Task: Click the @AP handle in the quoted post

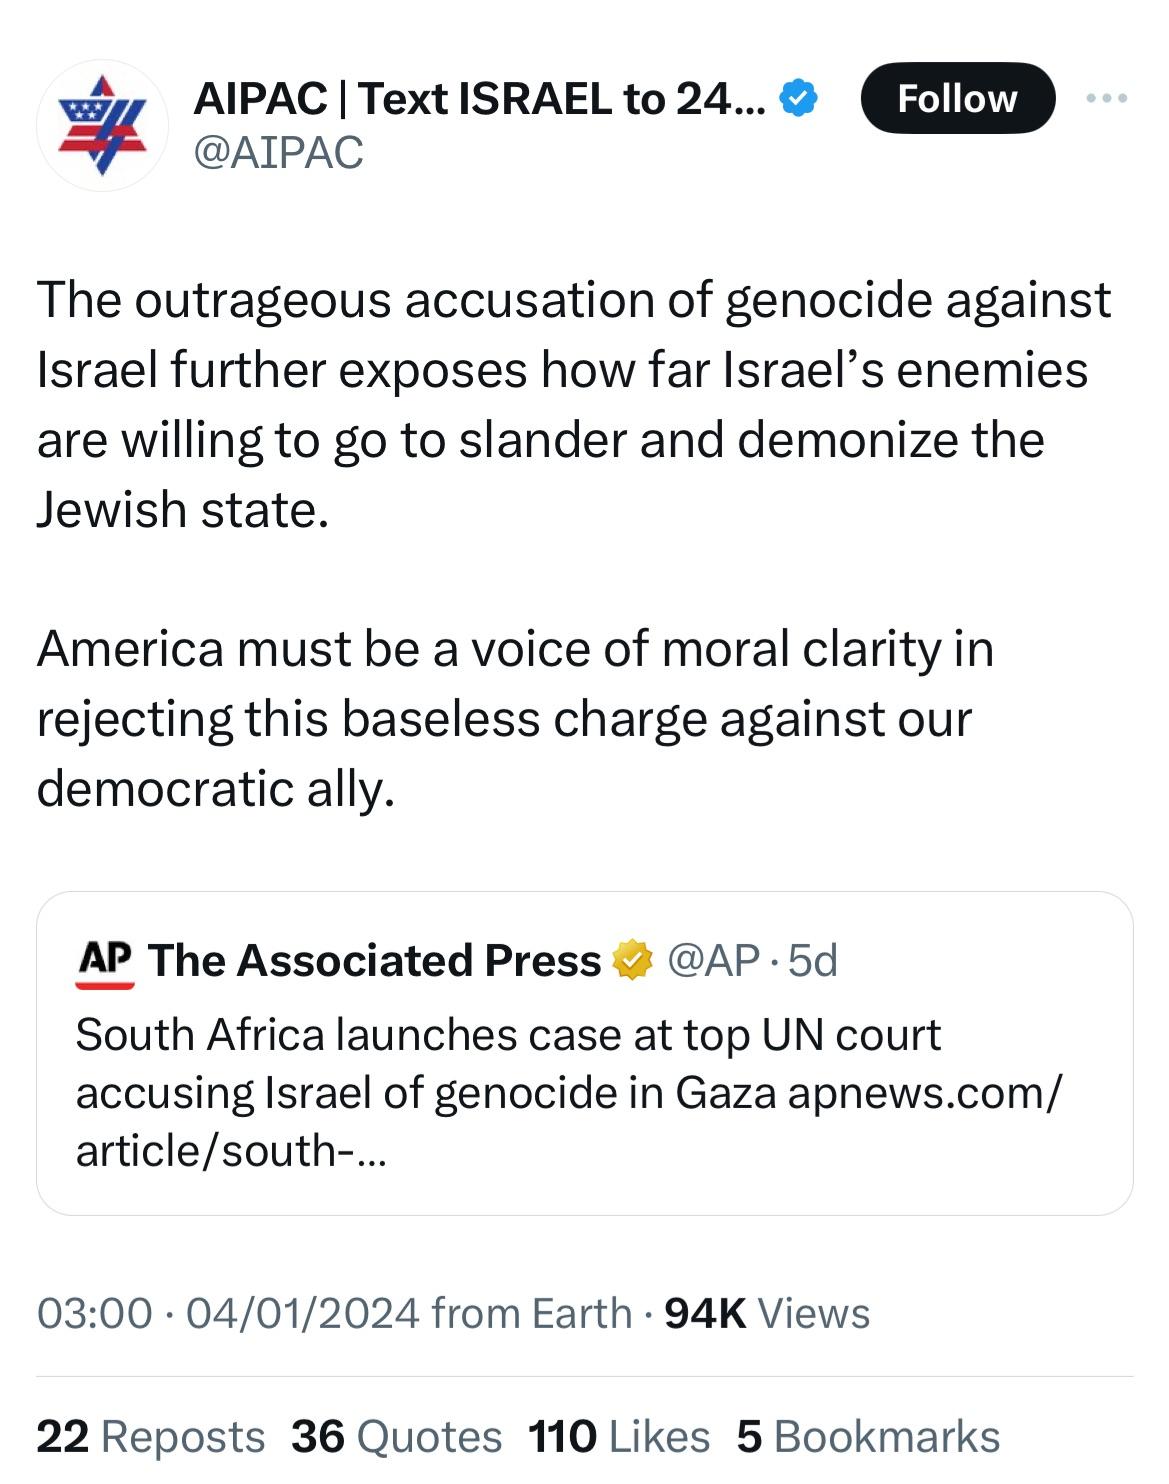Action: [712, 961]
